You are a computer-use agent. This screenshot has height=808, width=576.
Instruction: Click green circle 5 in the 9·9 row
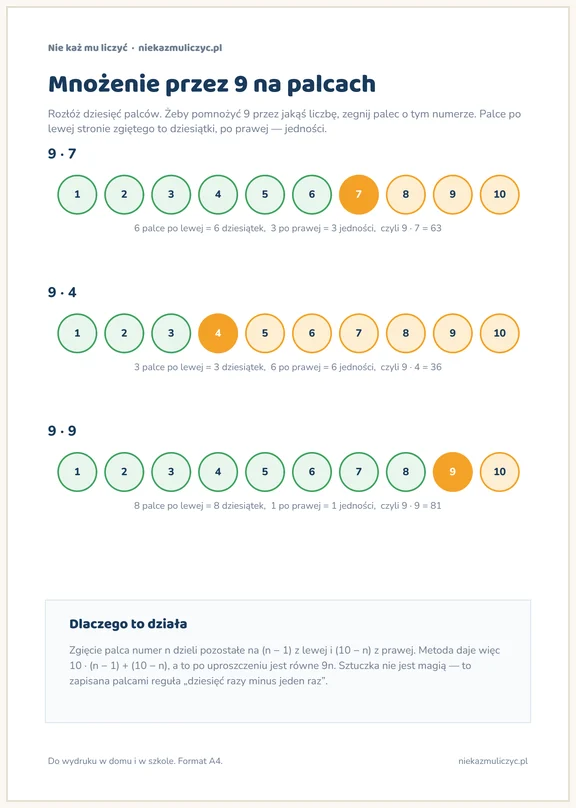(x=265, y=472)
